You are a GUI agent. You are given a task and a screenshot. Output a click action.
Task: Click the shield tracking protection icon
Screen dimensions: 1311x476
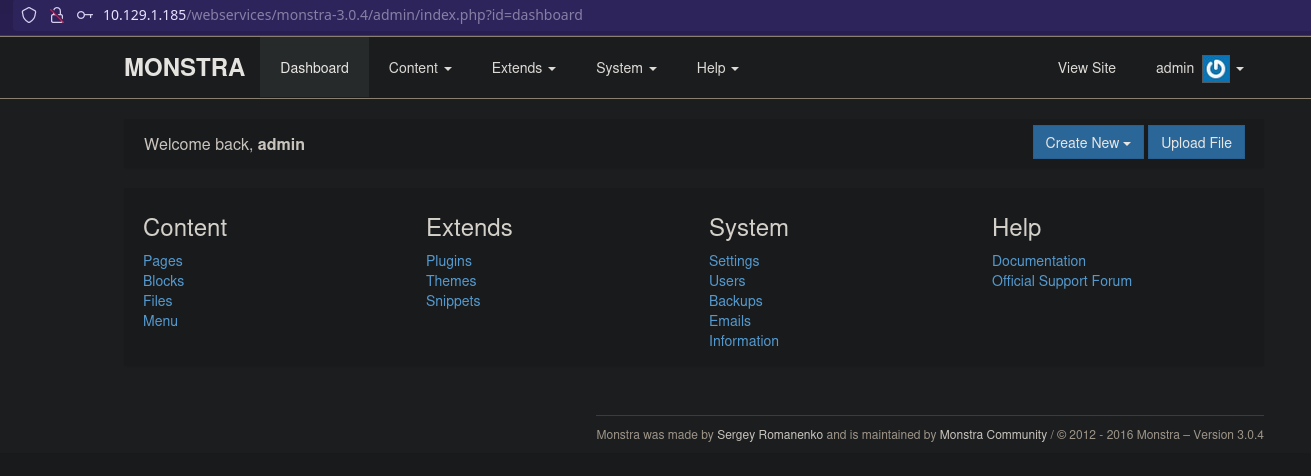coord(29,15)
